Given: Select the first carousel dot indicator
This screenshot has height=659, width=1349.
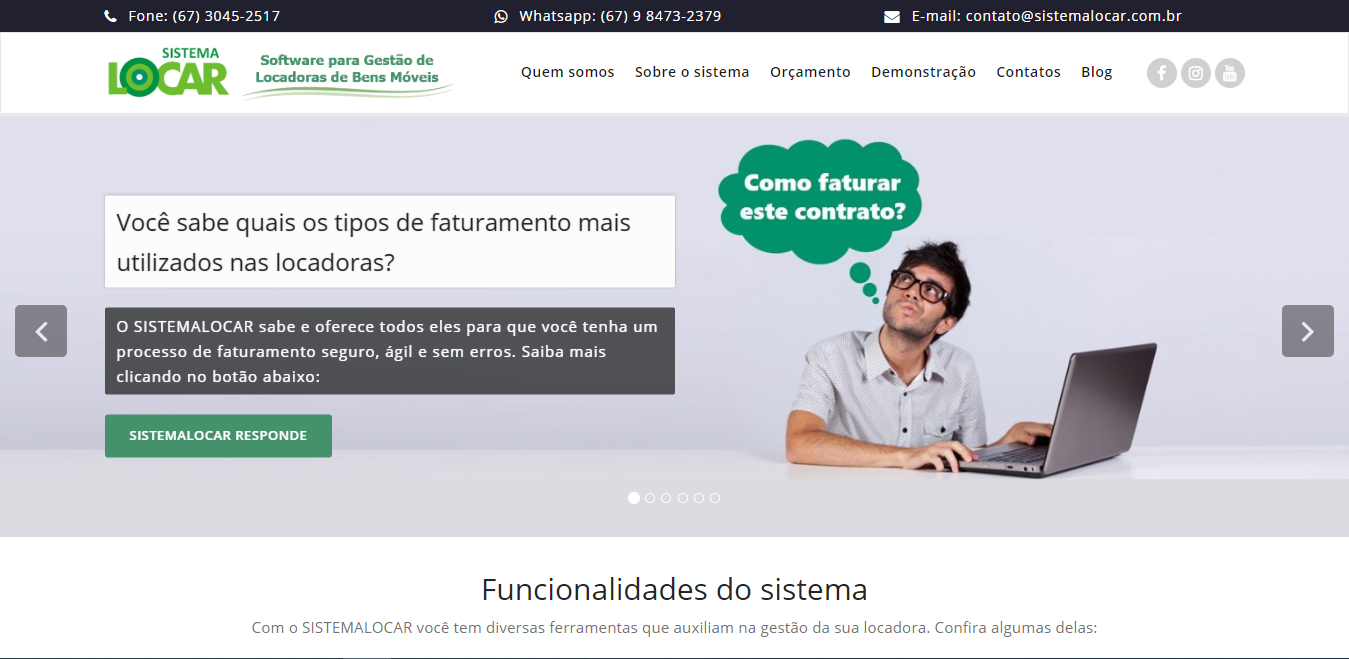Looking at the screenshot, I should click(x=634, y=498).
